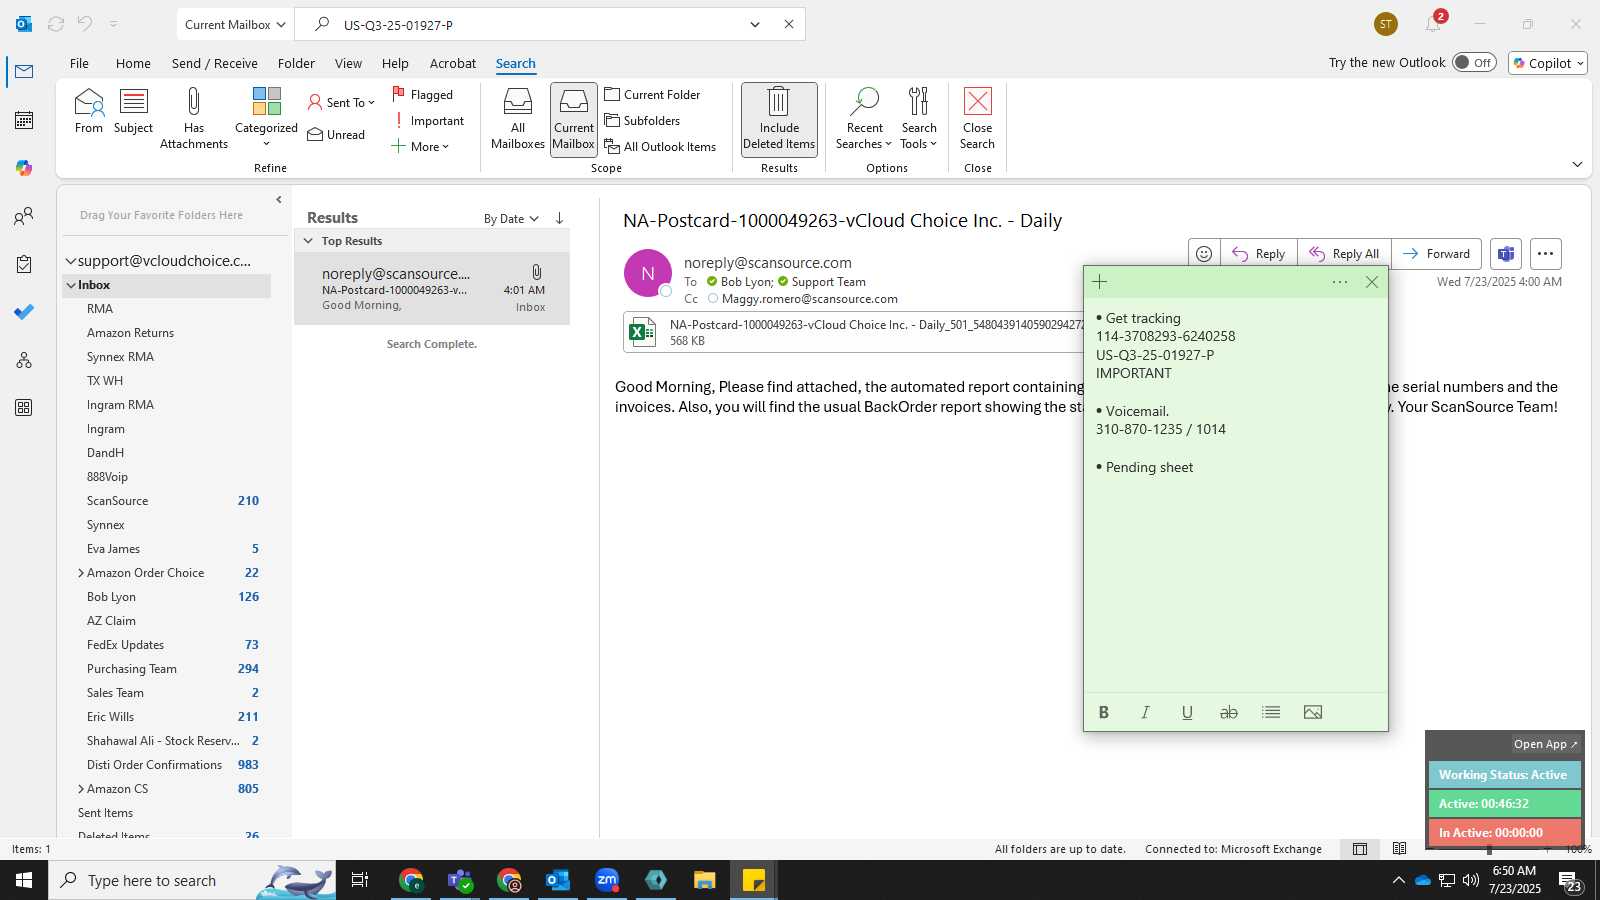Apply italic in sticky note
The image size is (1600, 900).
(x=1146, y=712)
